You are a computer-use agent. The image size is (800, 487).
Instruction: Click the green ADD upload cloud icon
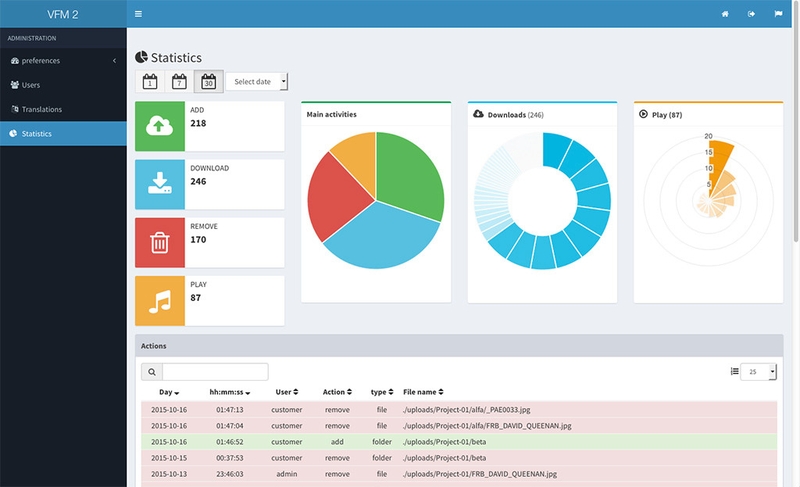[x=160, y=126]
